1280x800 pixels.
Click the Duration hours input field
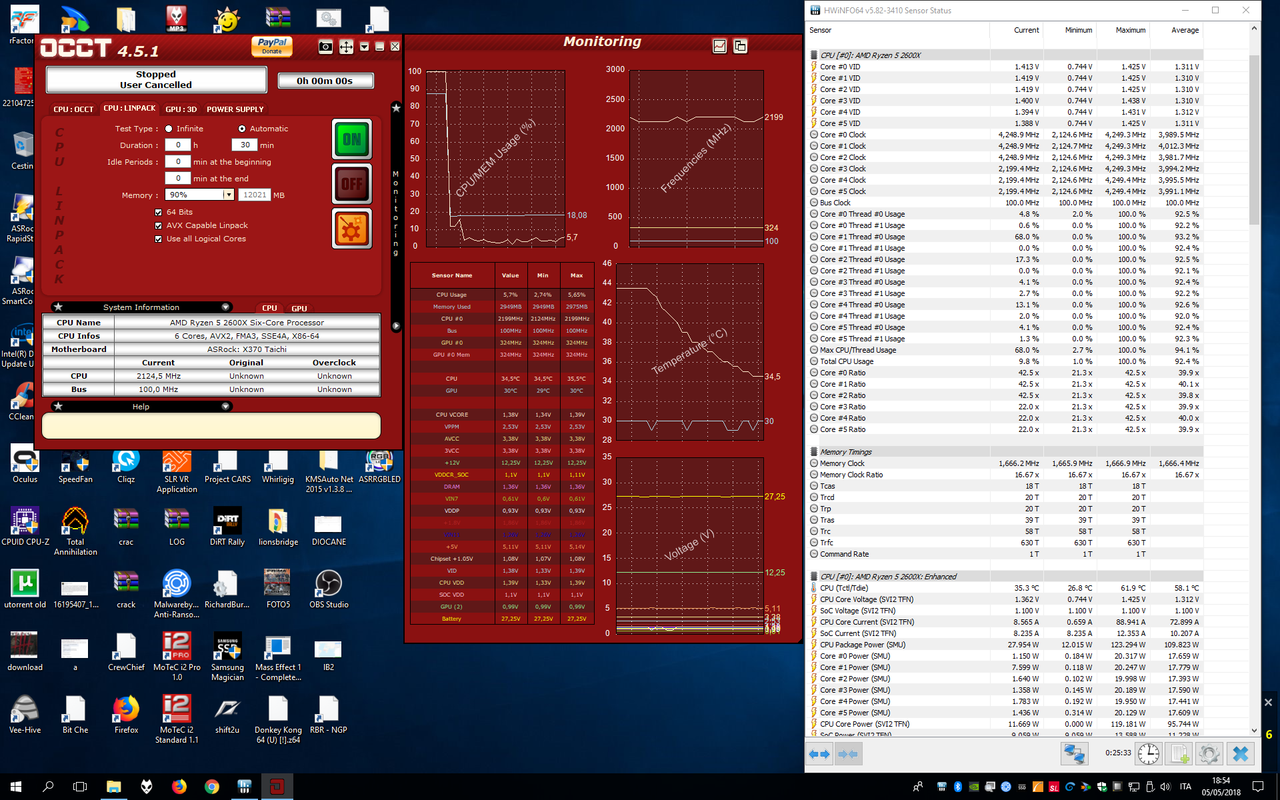[177, 145]
